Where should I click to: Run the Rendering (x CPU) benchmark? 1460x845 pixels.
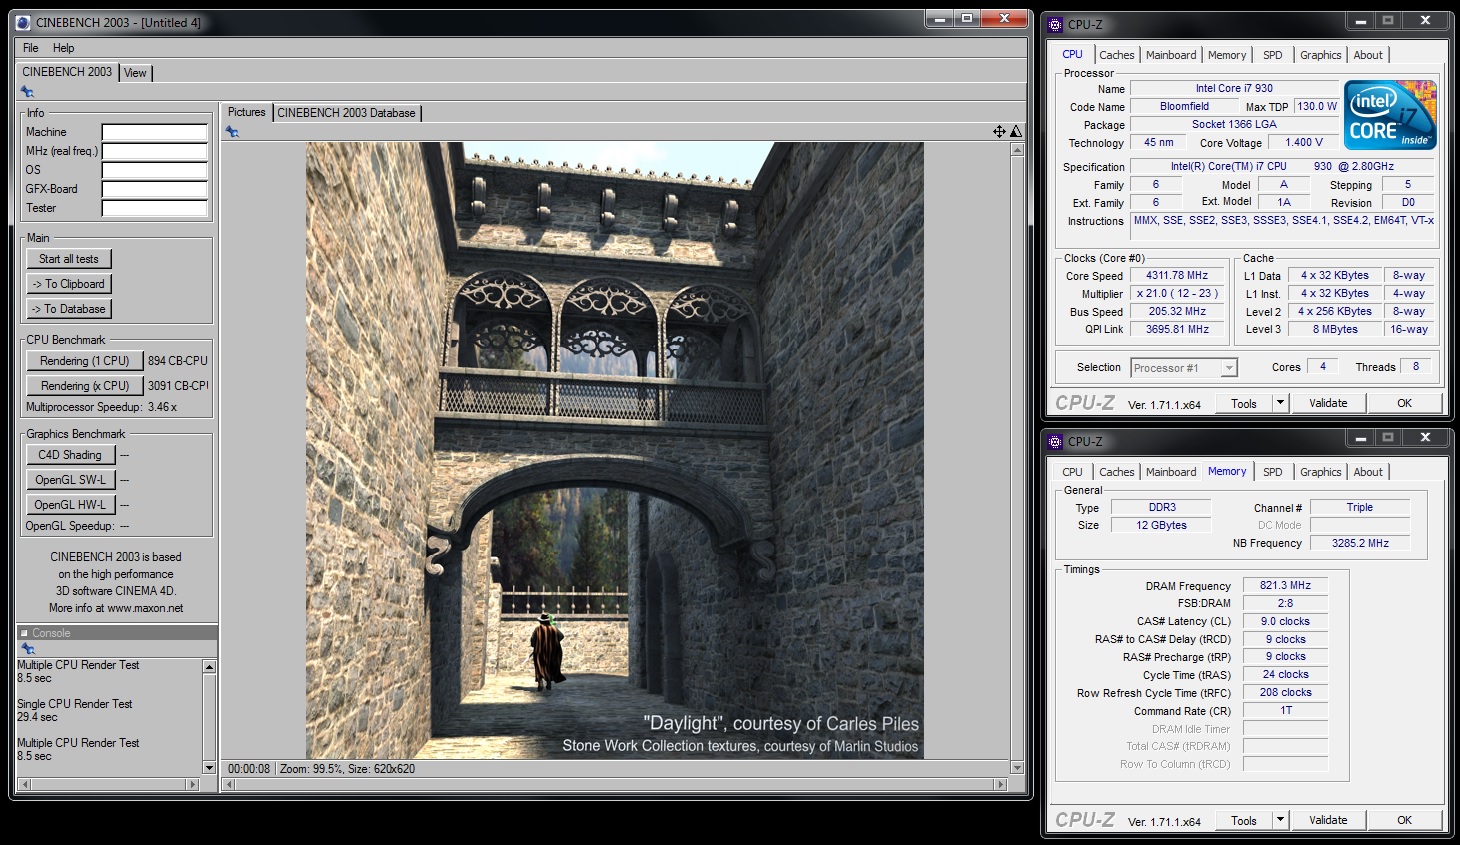pyautogui.click(x=85, y=386)
